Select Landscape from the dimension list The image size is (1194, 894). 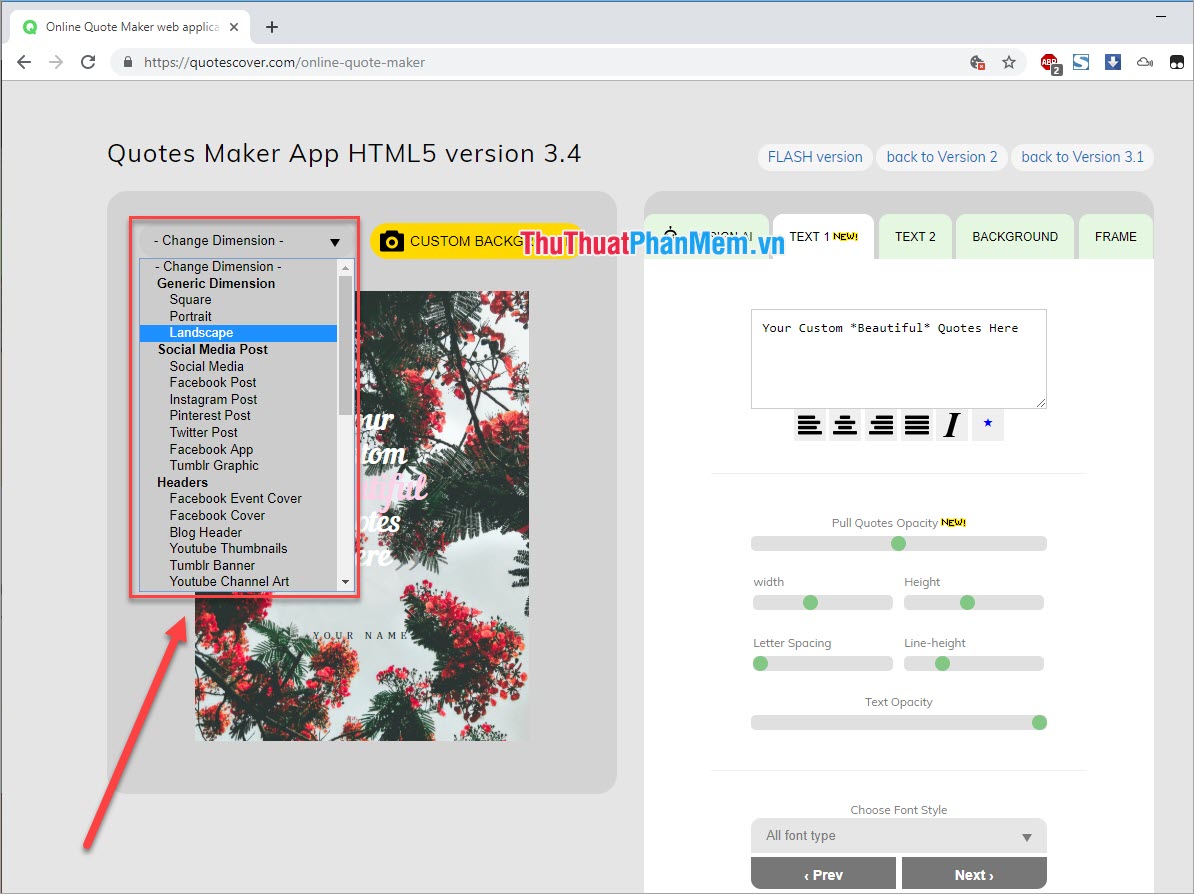pyautogui.click(x=201, y=332)
